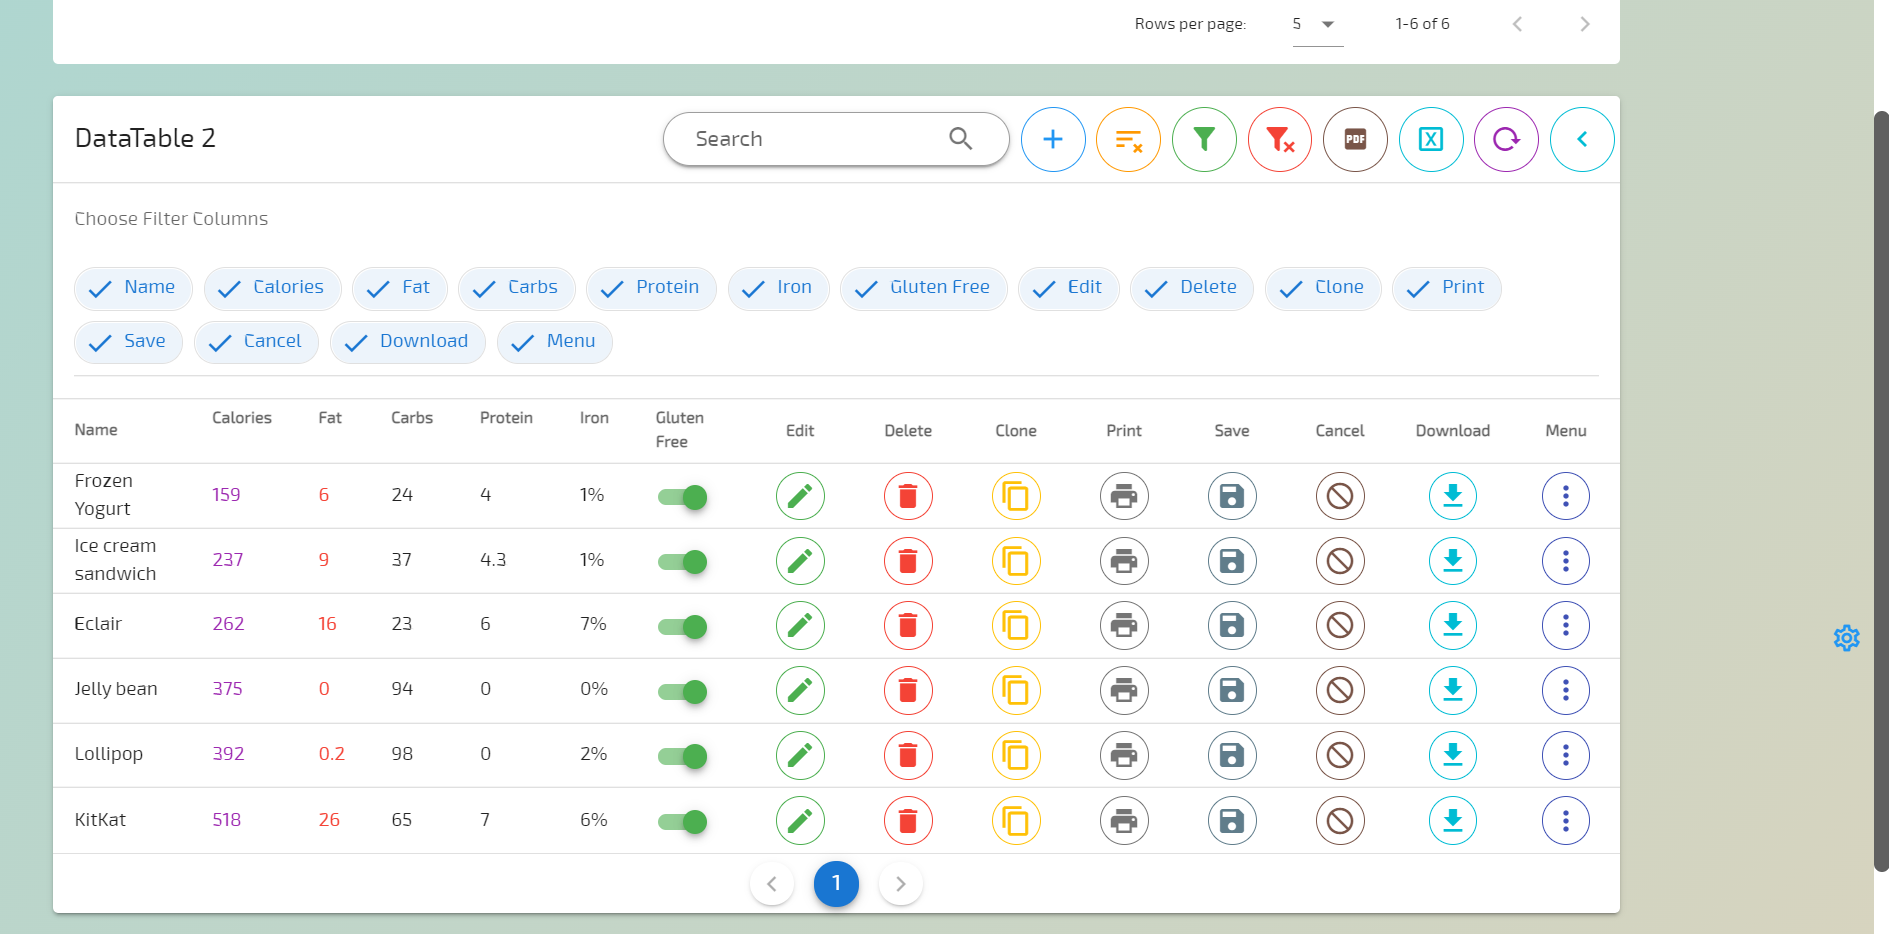Click the purple refresh icon
Image resolution: width=1889 pixels, height=934 pixels.
[1506, 140]
